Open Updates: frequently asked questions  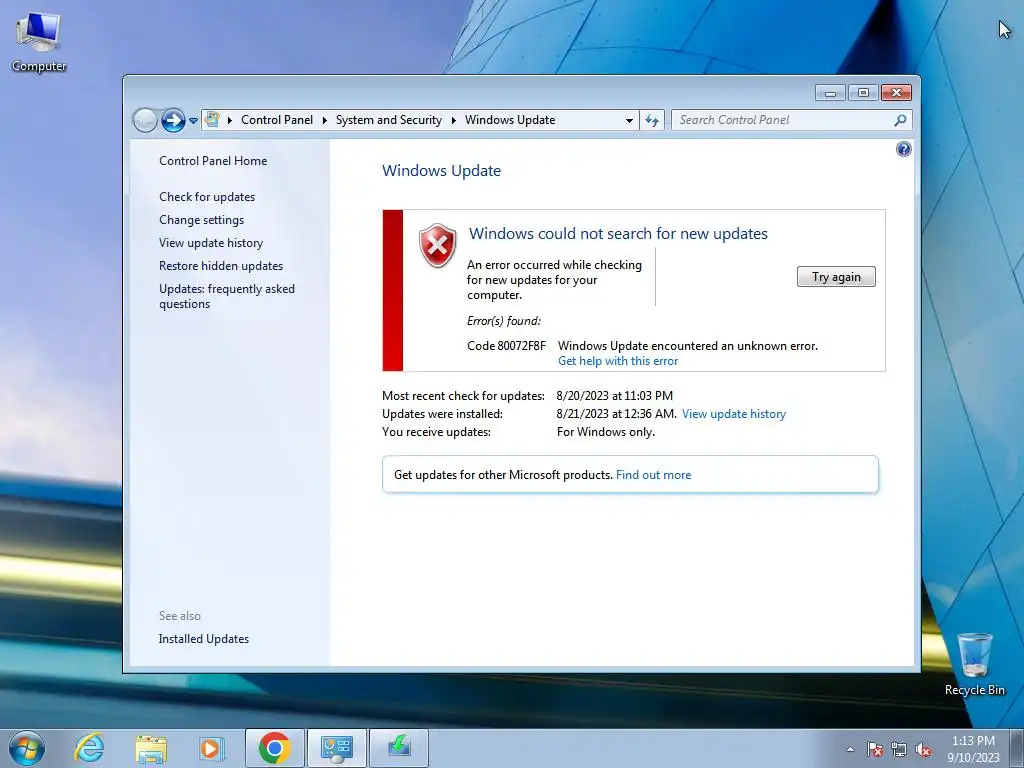(227, 296)
